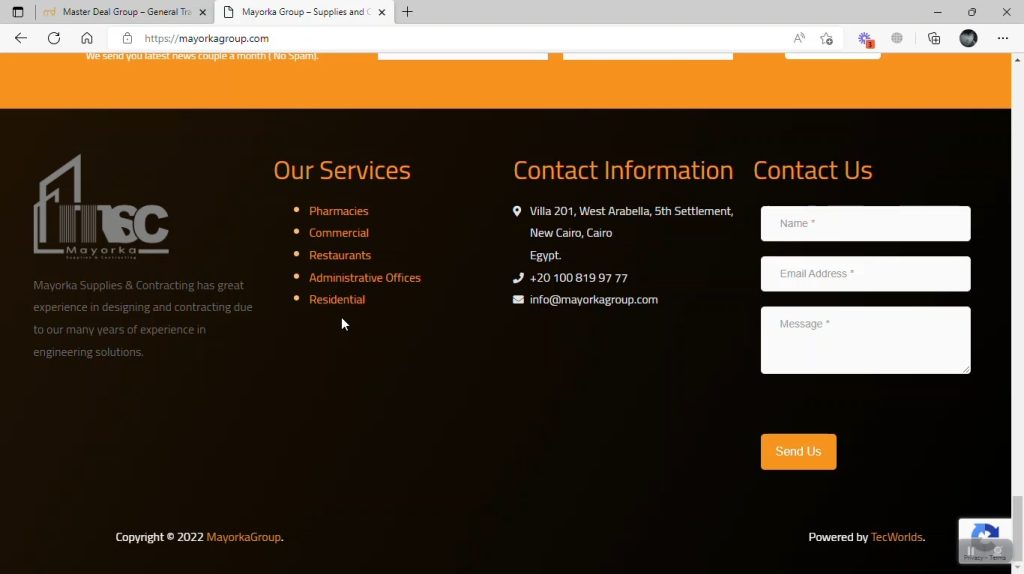The height and width of the screenshot is (574, 1024).
Task: Focus the Email Address input field
Action: pyautogui.click(x=865, y=274)
